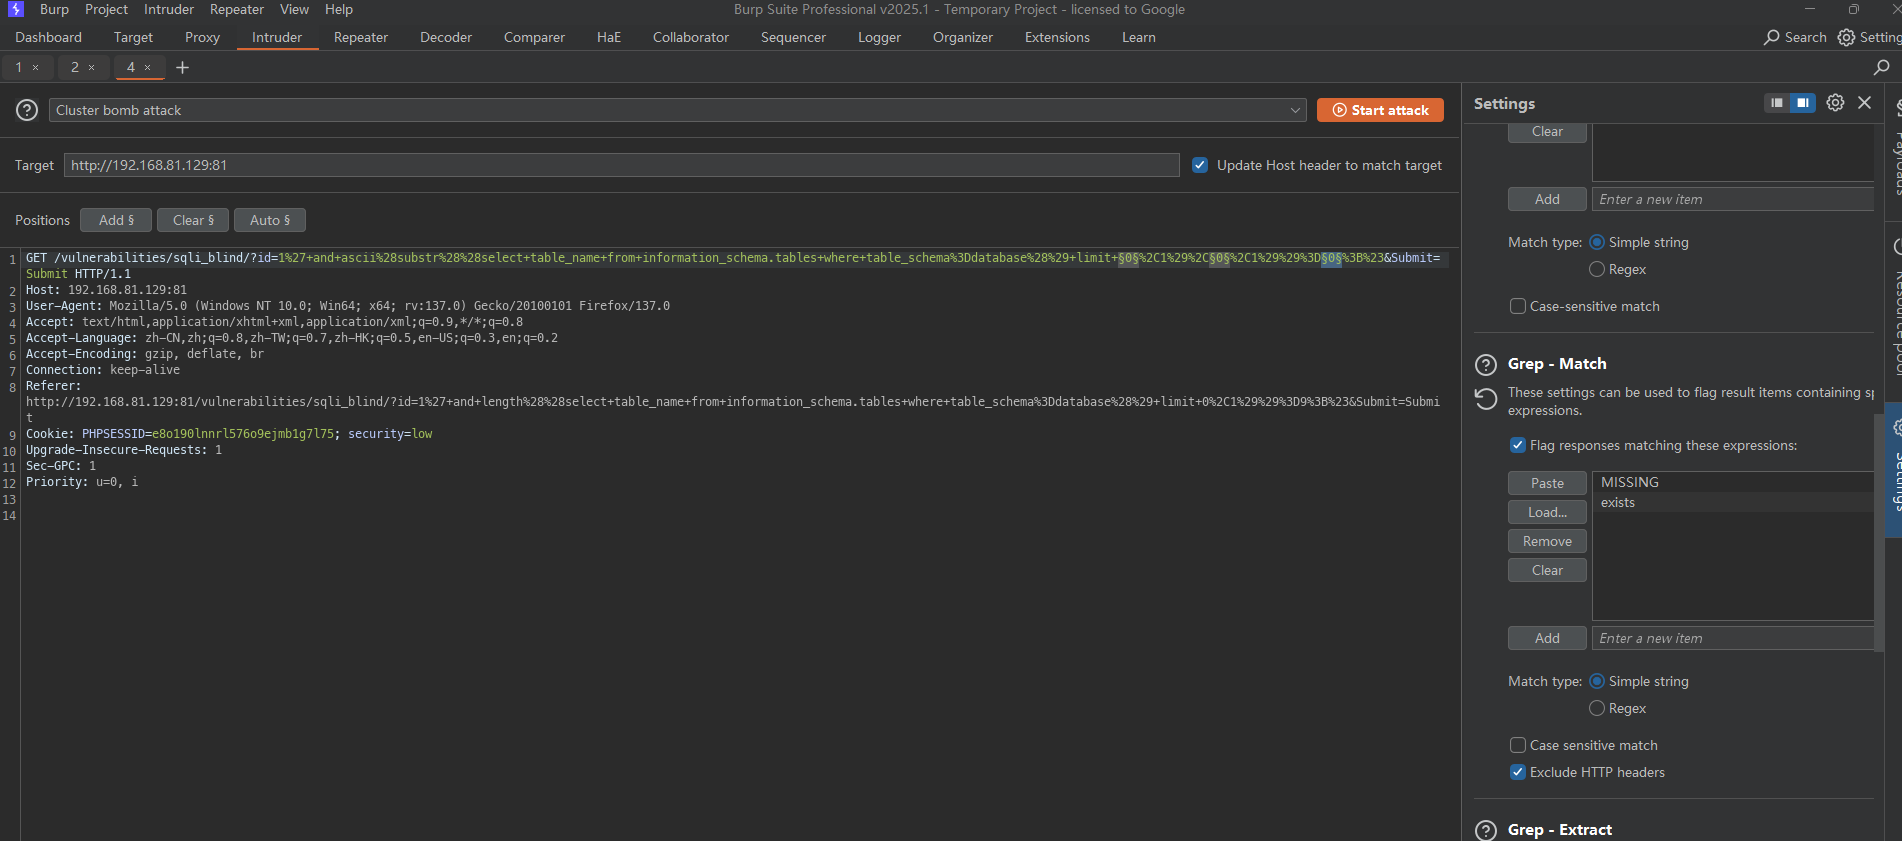Image resolution: width=1902 pixels, height=841 pixels.
Task: Open Grep - Extract help icon
Action: pyautogui.click(x=1486, y=830)
